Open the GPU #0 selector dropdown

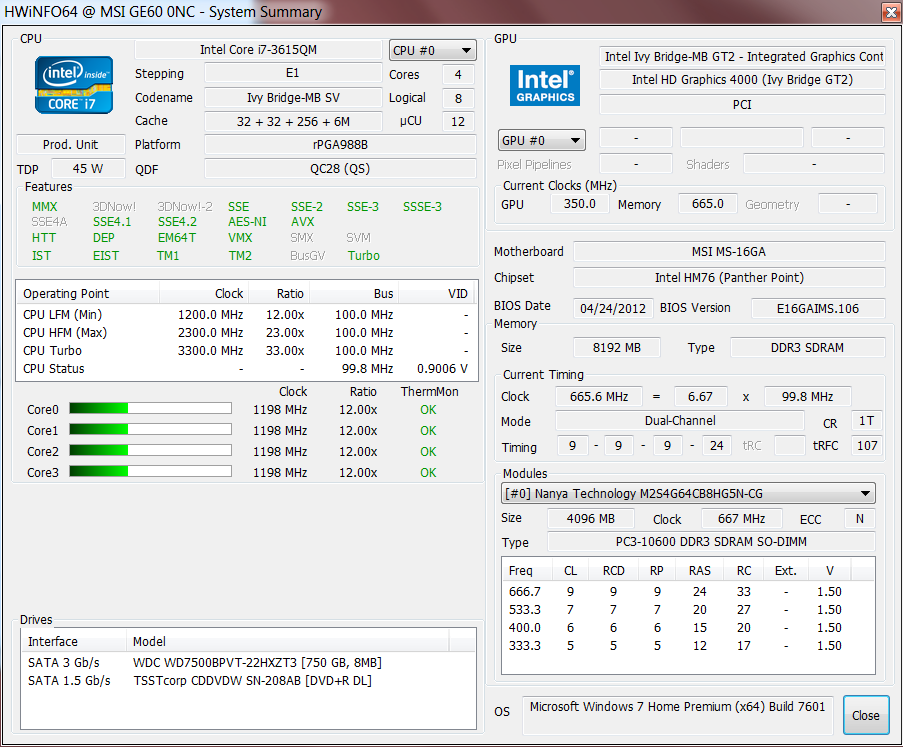click(541, 141)
